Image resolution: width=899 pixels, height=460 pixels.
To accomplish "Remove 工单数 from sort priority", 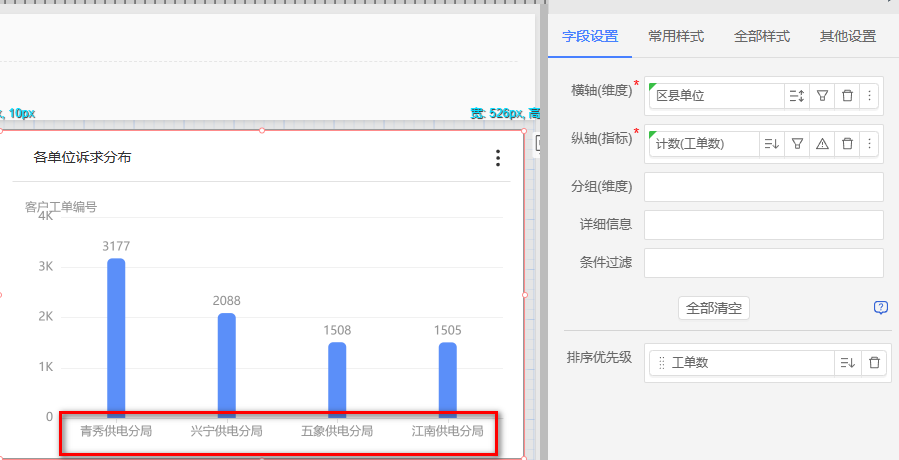I will [874, 363].
